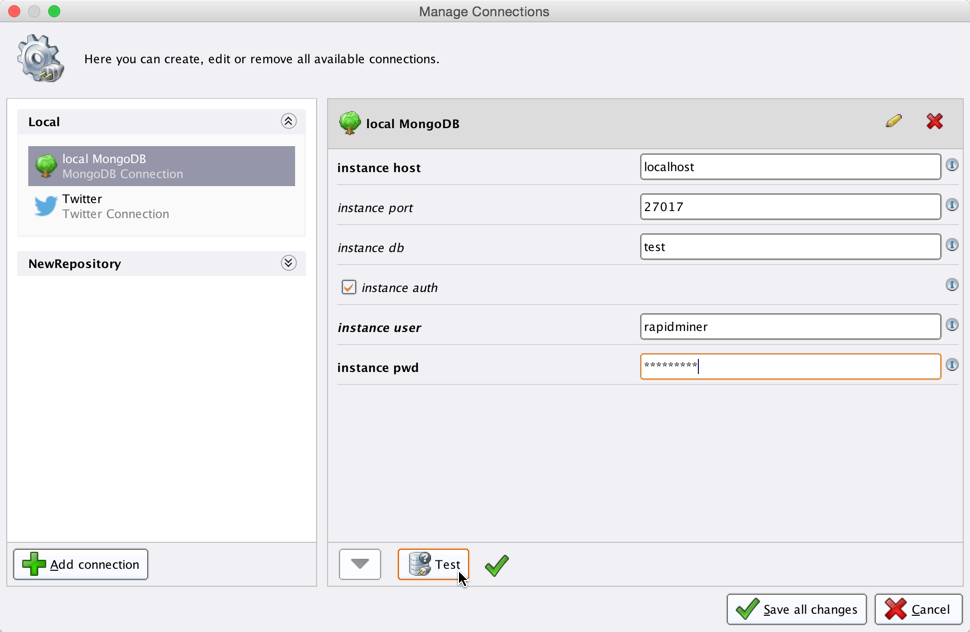Open the gray down-arrow dropdown beside Test
The height and width of the screenshot is (632, 970).
[x=360, y=565]
